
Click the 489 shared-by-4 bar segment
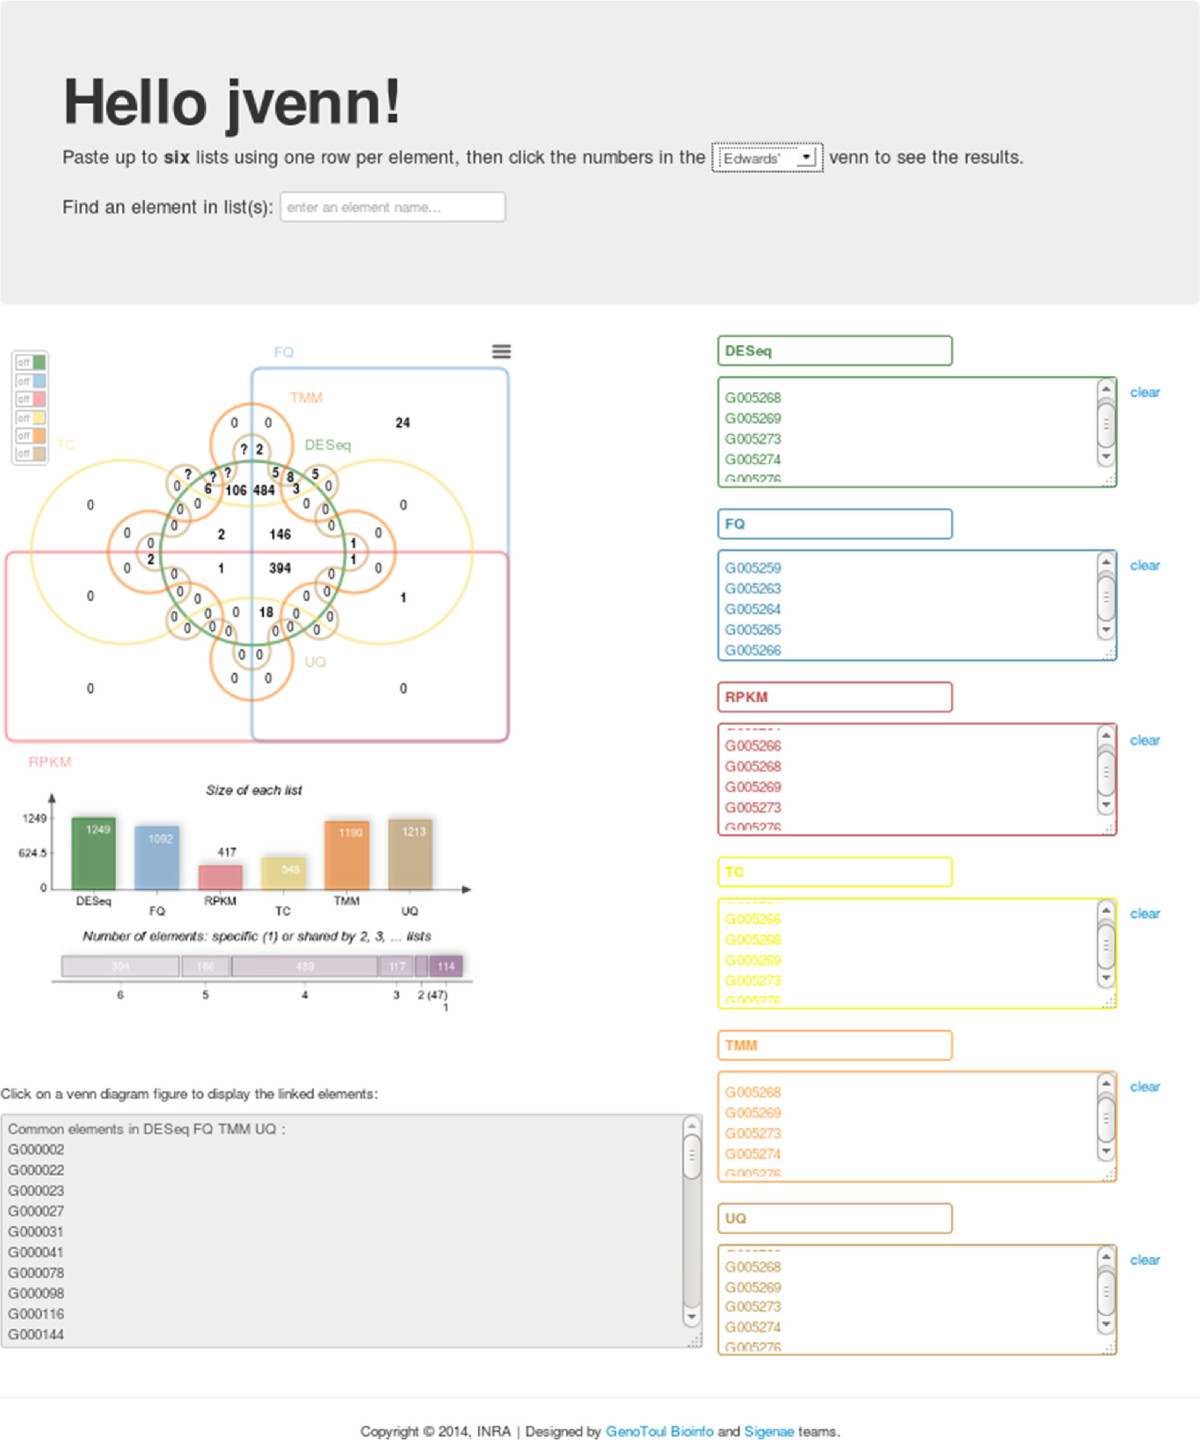[305, 966]
